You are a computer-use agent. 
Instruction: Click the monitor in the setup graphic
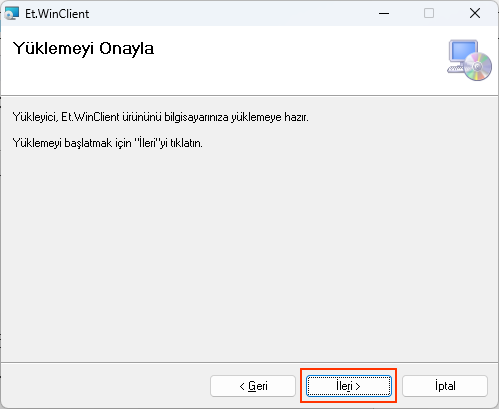coord(463,52)
